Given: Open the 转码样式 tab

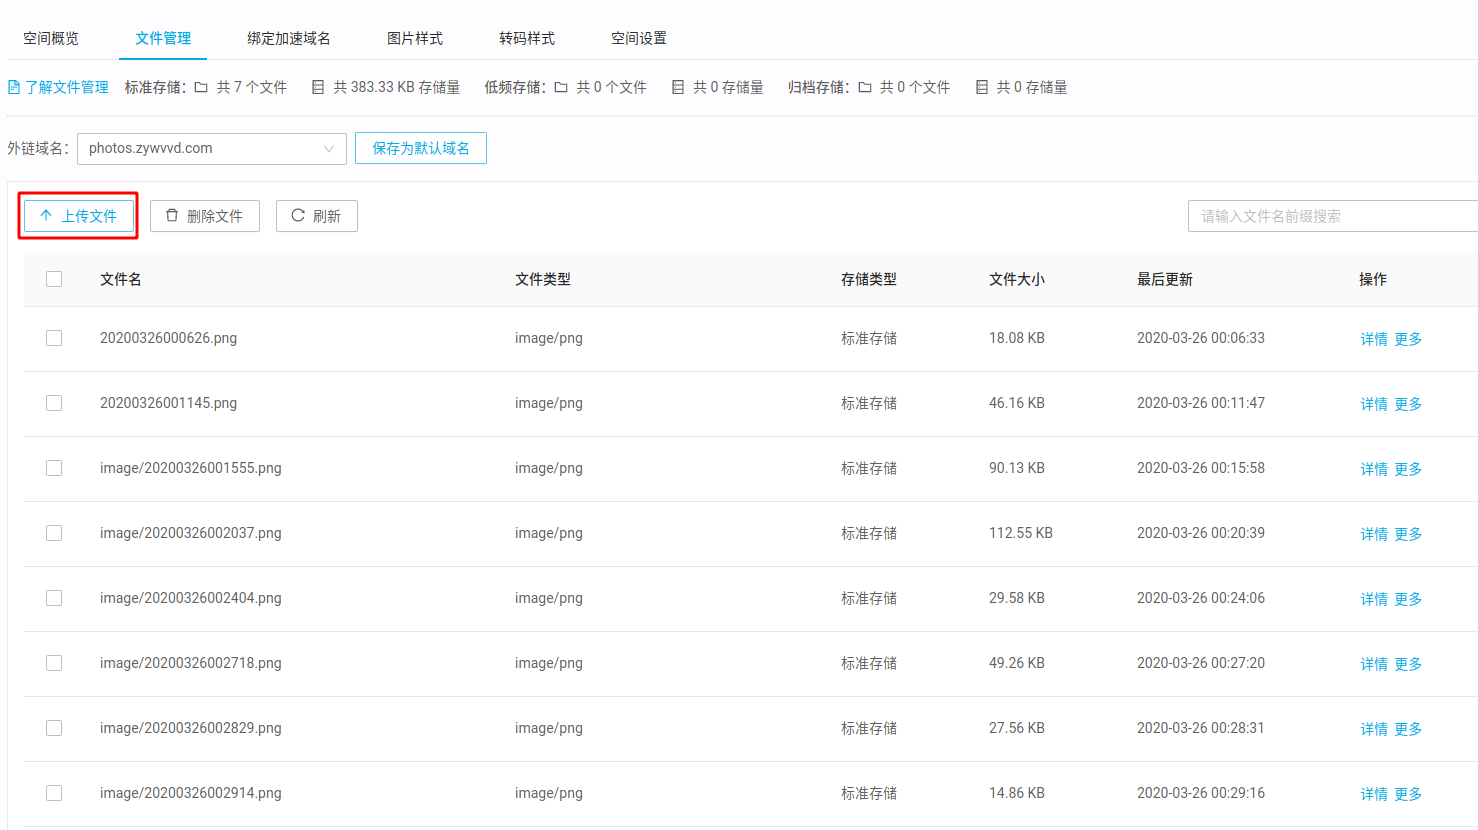Looking at the screenshot, I should [527, 38].
